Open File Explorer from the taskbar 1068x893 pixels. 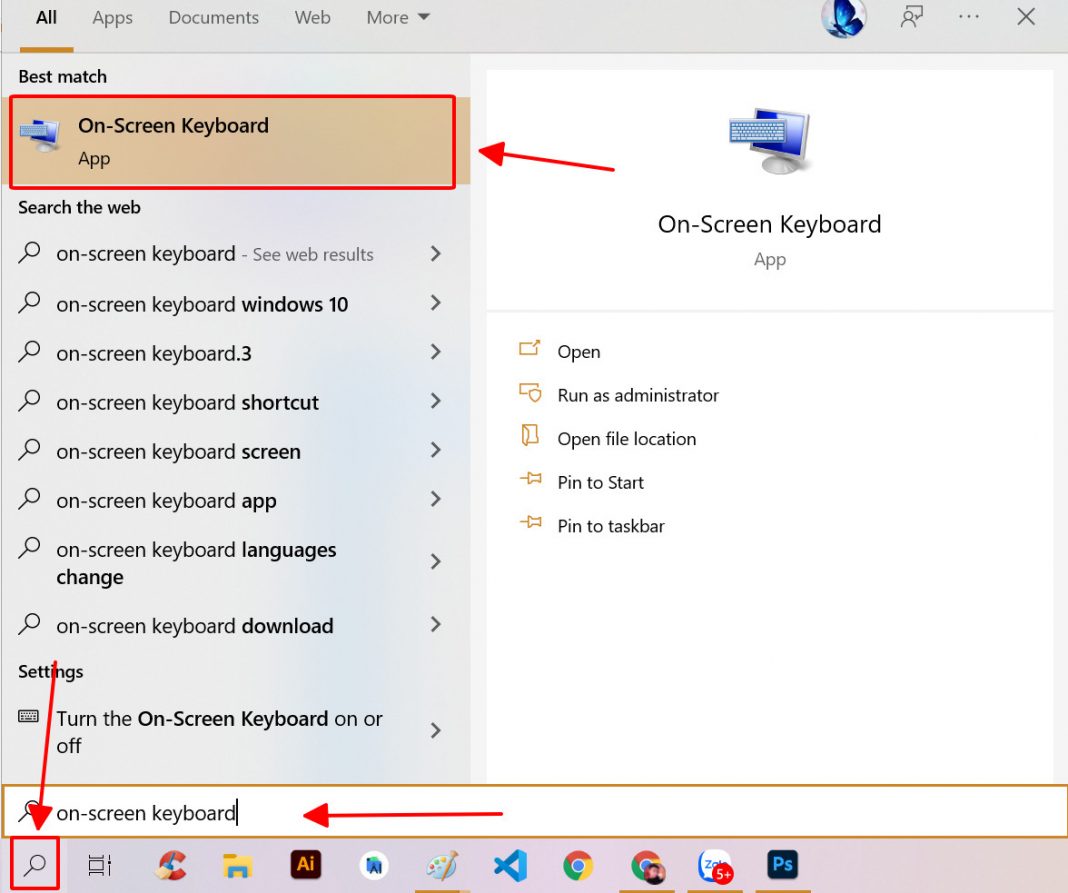click(x=237, y=865)
